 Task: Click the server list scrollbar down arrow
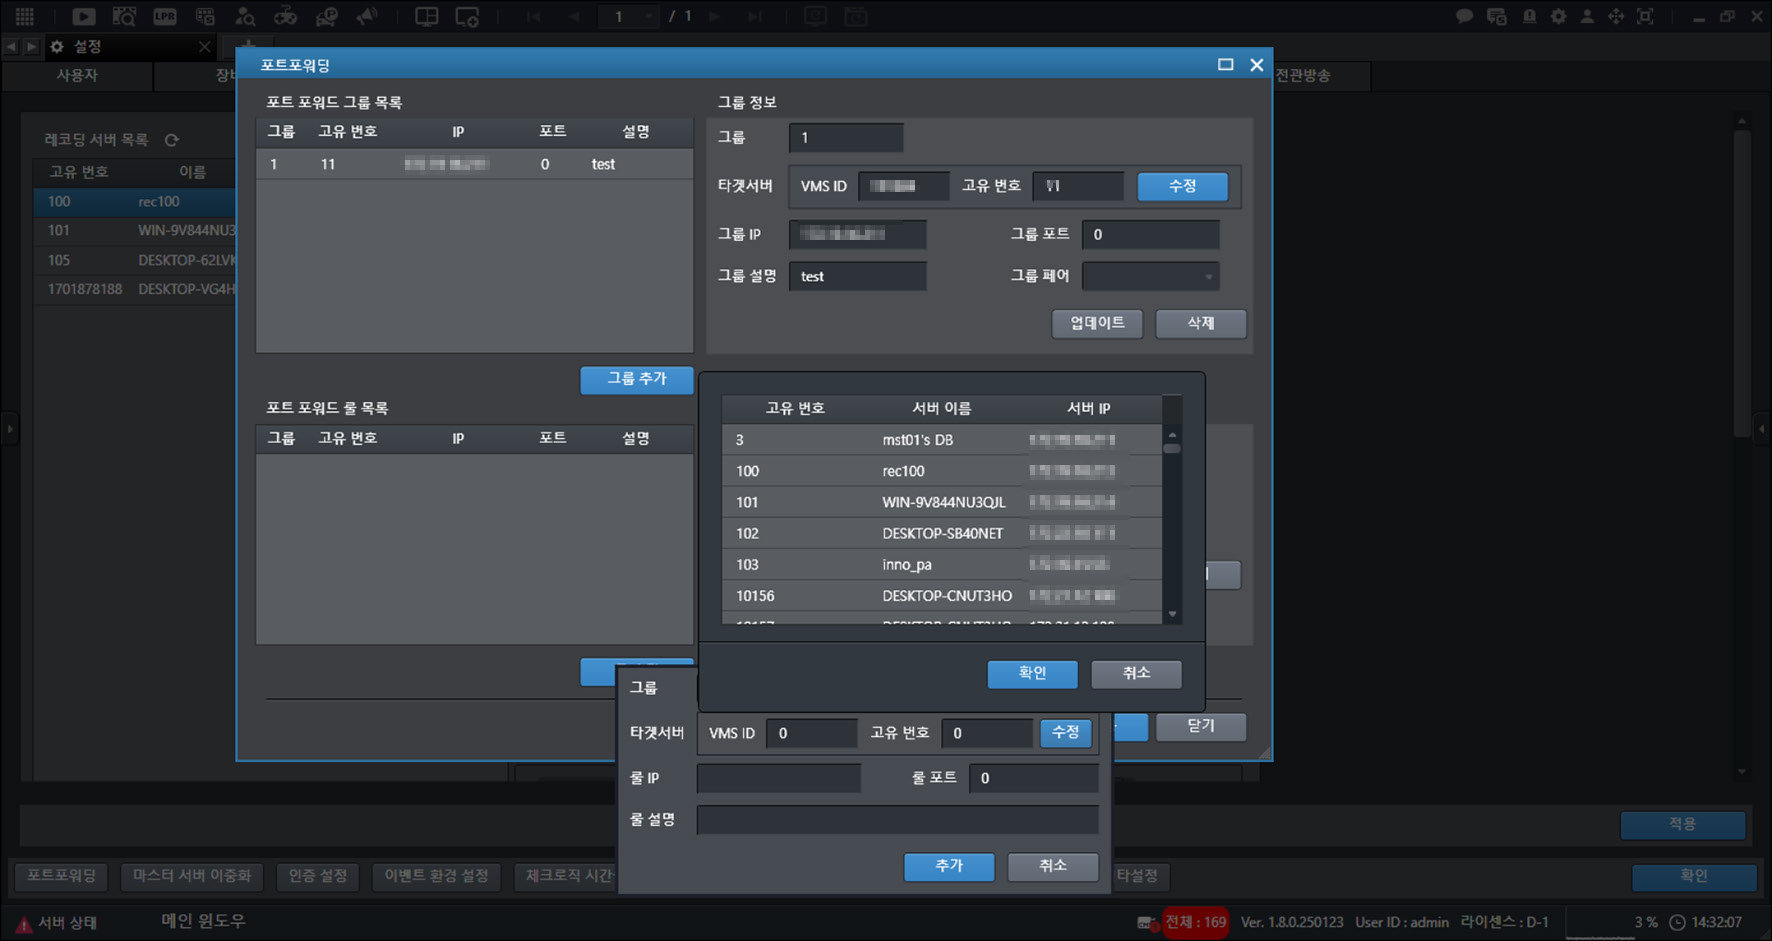[x=1172, y=614]
